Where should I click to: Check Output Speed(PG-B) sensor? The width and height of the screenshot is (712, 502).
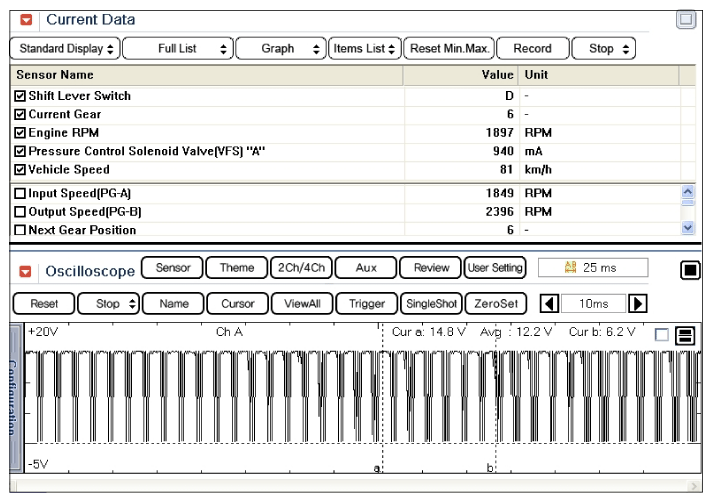[20, 212]
